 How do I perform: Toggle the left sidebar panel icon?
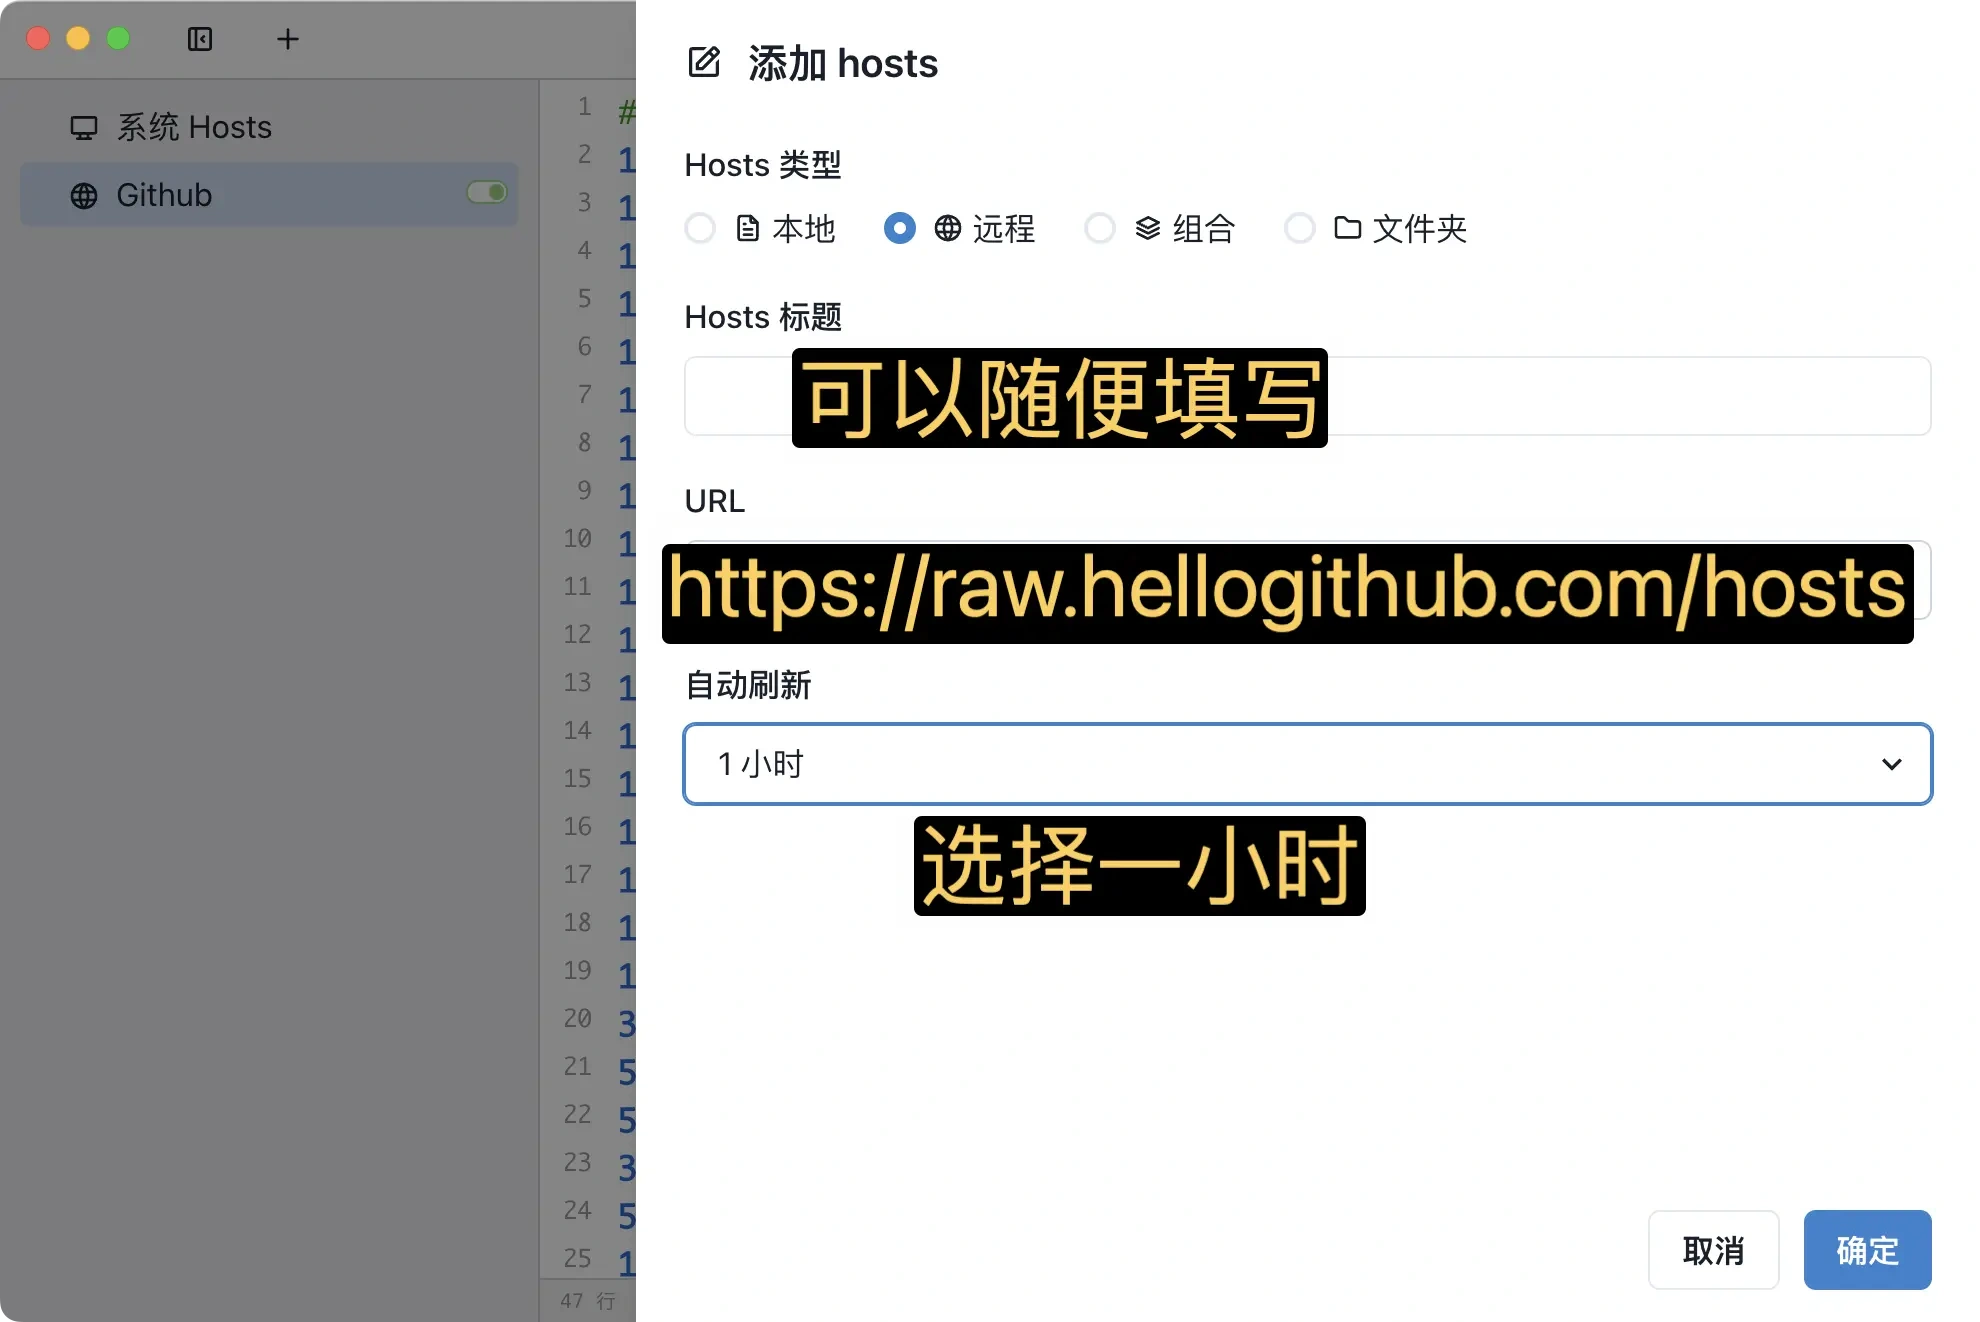pos(200,39)
